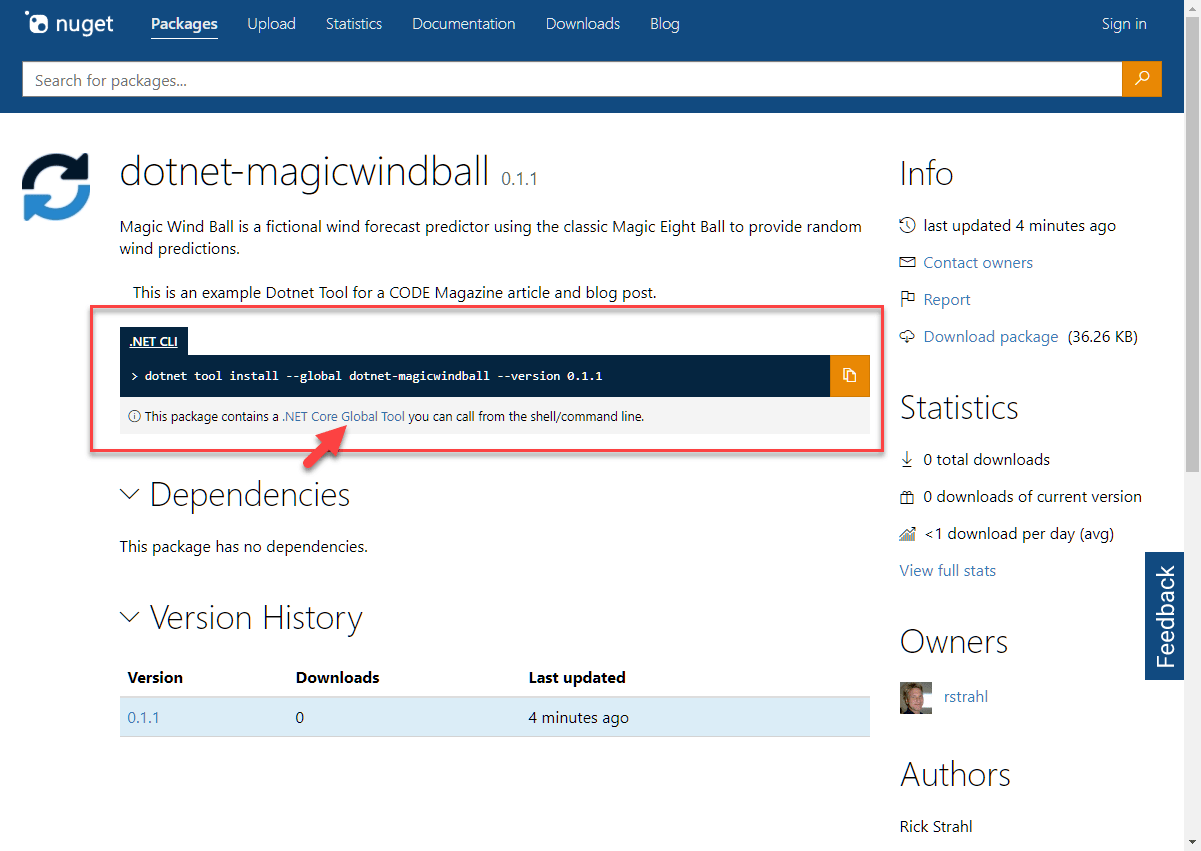
Task: Click the Download package link
Action: [991, 336]
